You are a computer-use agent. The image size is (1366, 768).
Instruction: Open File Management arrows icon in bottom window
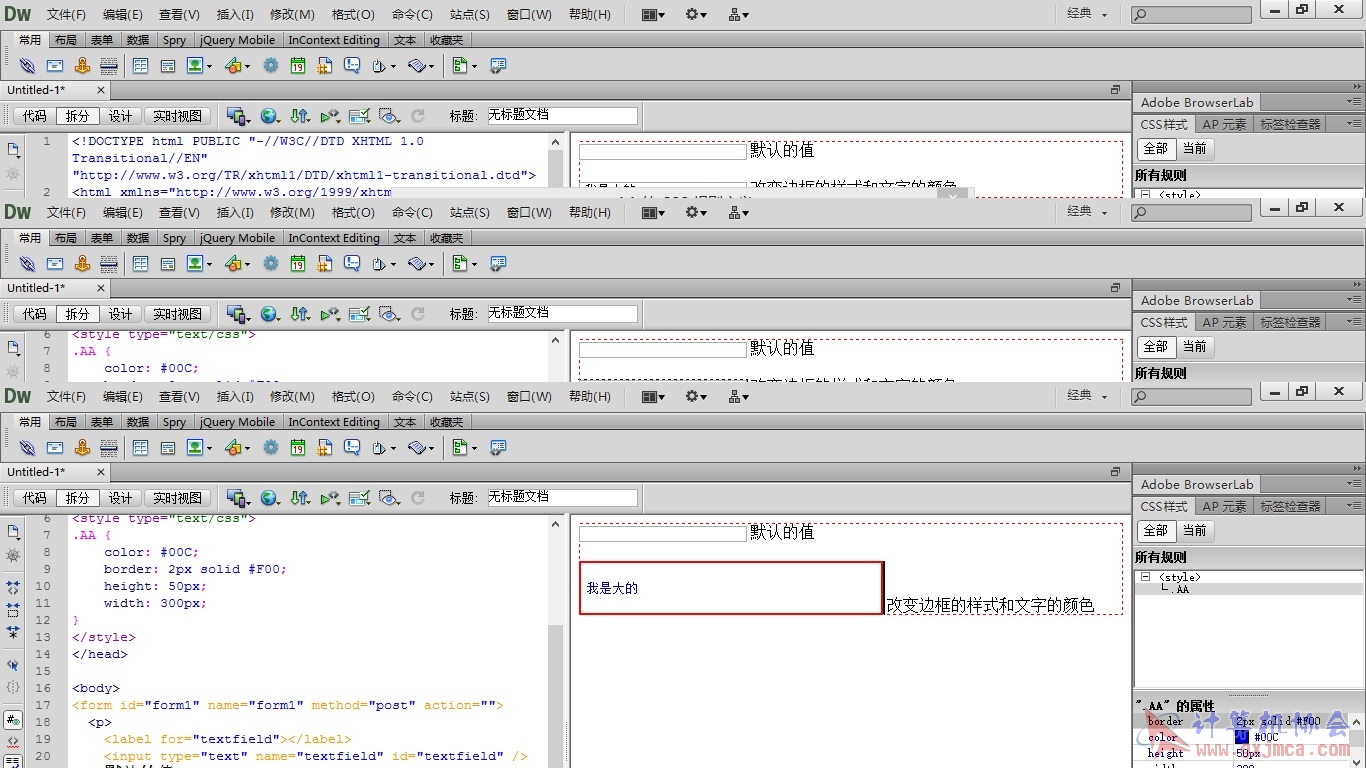coord(300,497)
